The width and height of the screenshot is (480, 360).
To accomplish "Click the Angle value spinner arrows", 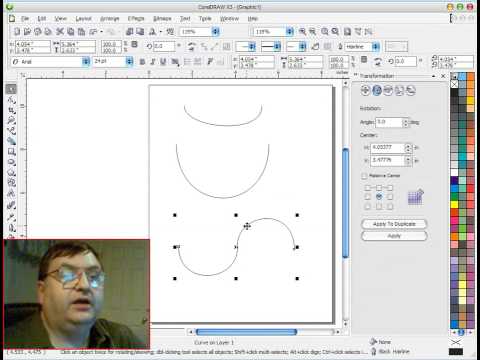I will [405, 123].
